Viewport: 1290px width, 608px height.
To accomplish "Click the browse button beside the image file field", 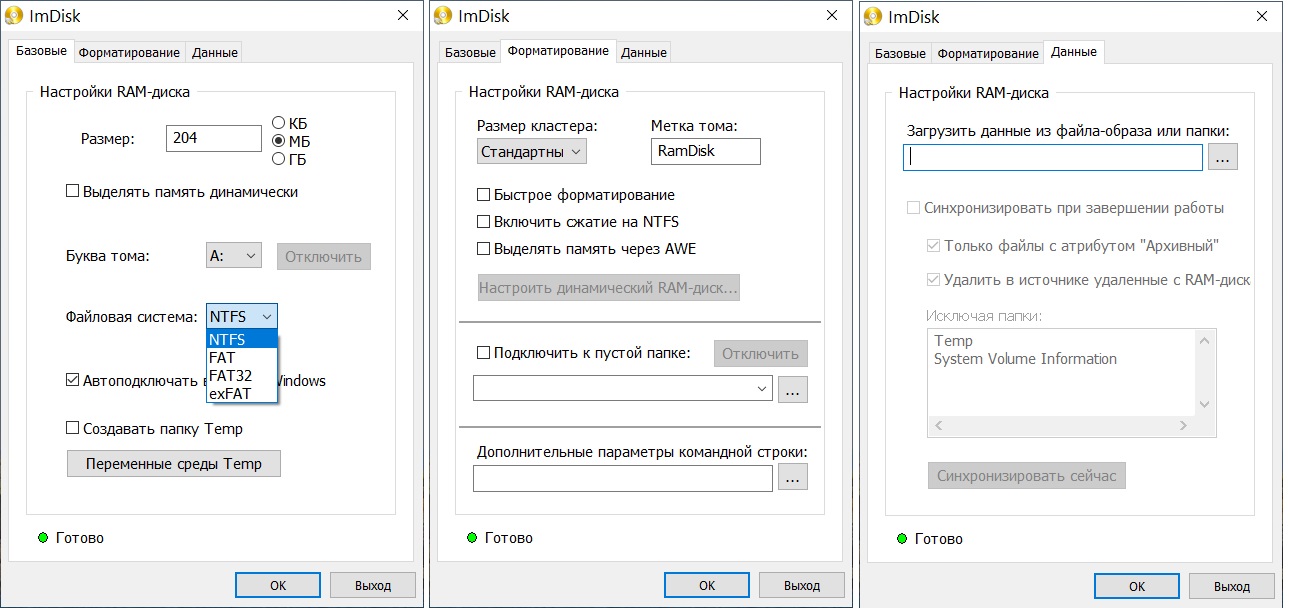I will coord(1223,157).
